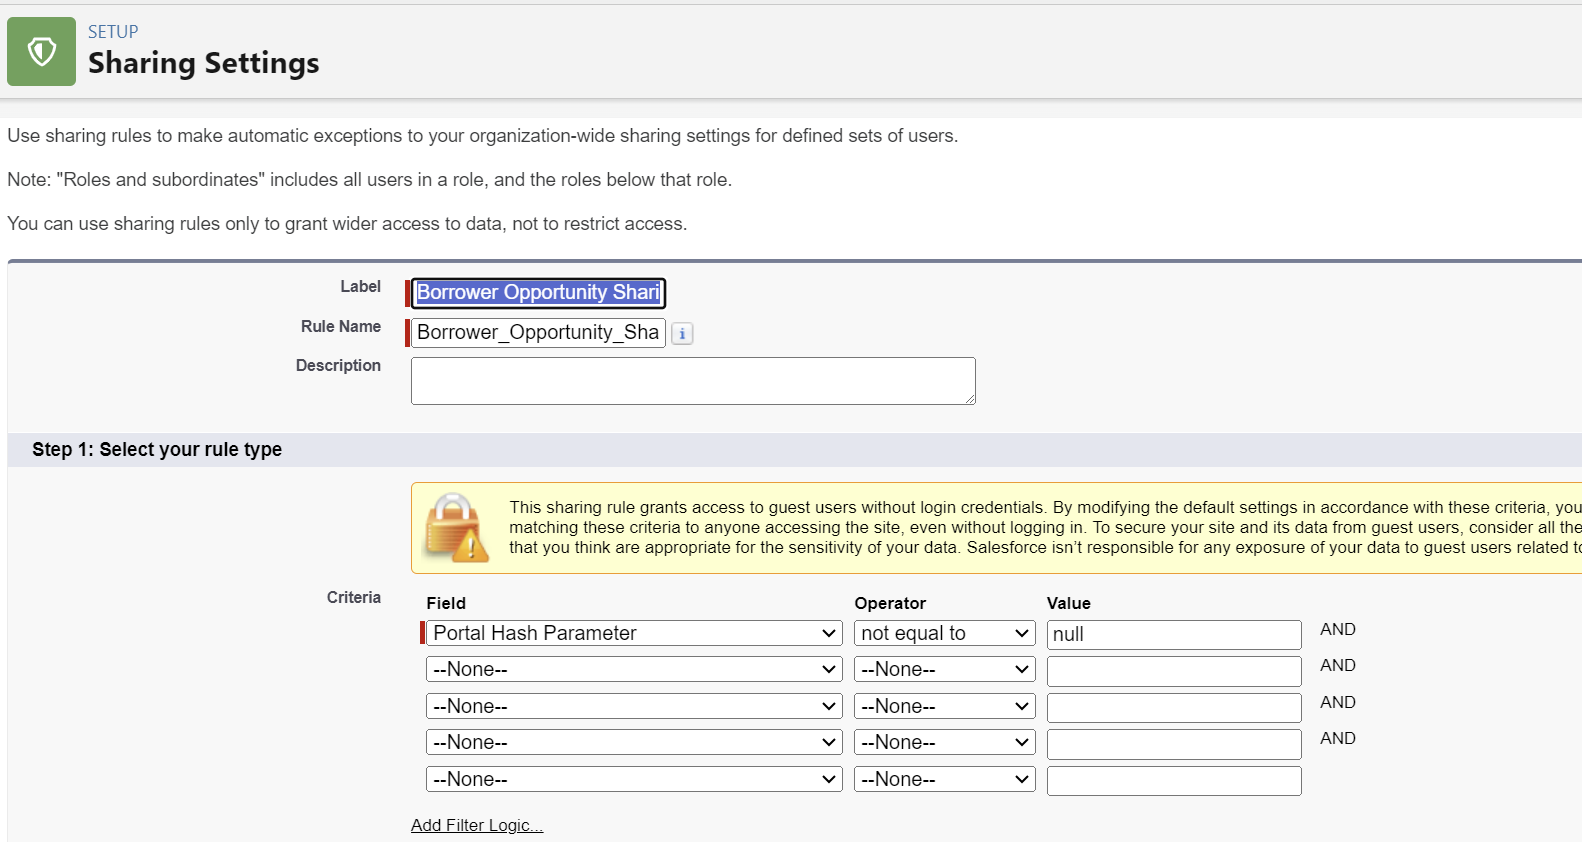The image size is (1582, 842).
Task: Click the Rule Name input field
Action: click(x=538, y=332)
